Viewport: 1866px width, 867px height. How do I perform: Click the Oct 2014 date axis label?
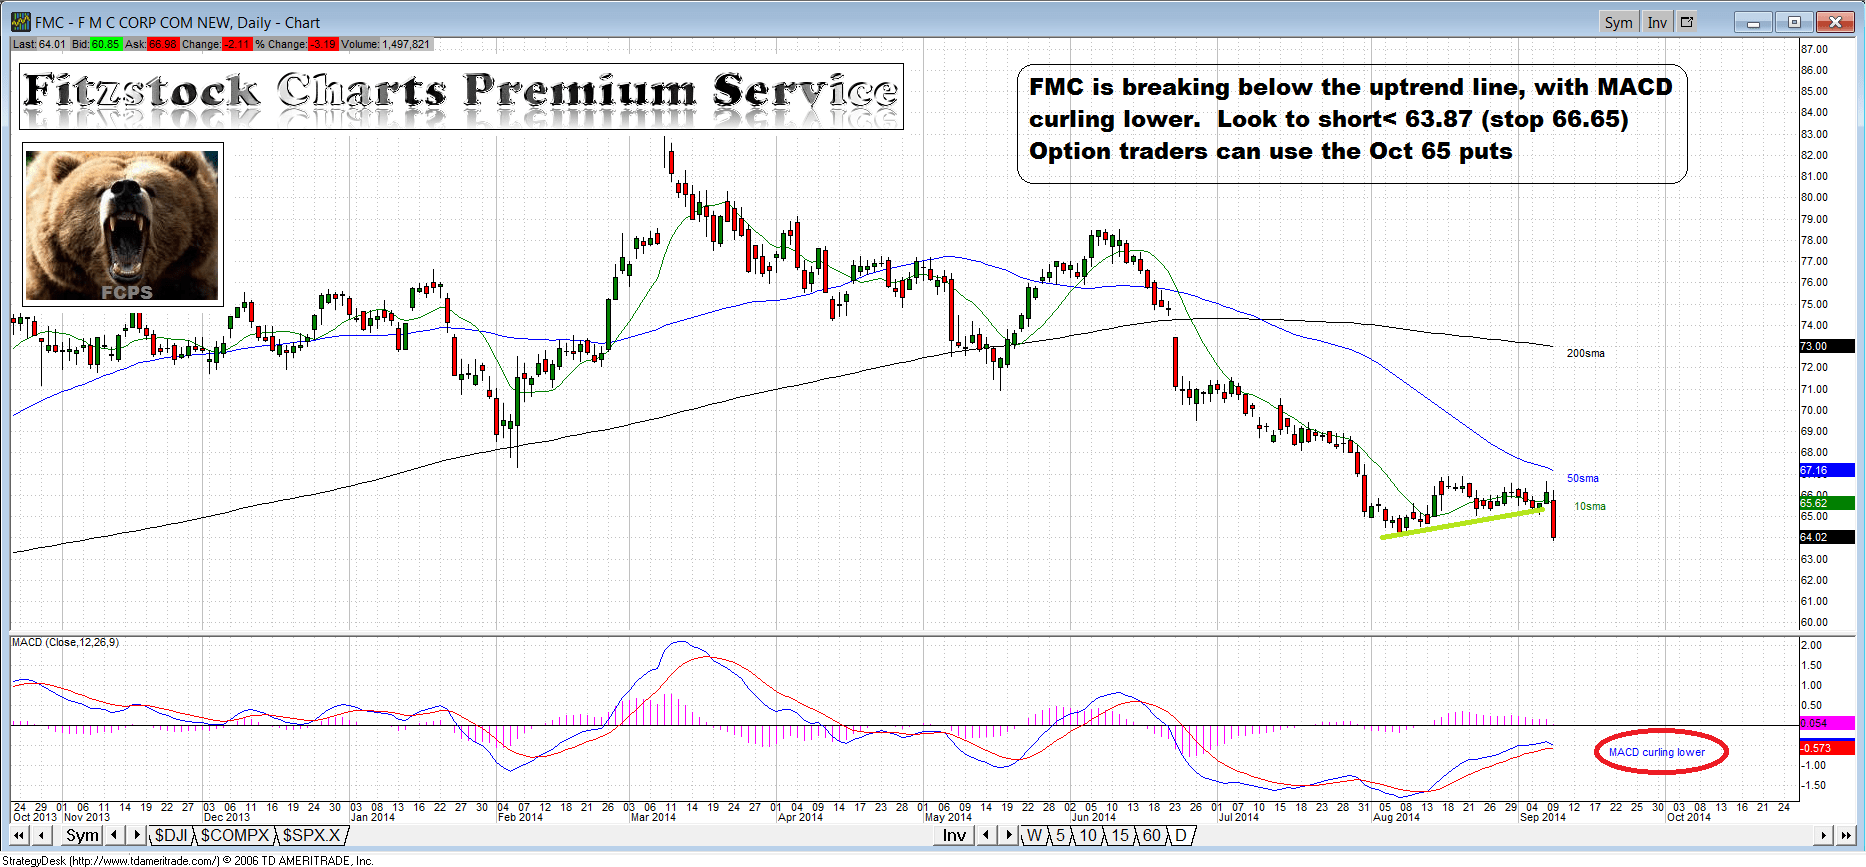tap(1688, 817)
